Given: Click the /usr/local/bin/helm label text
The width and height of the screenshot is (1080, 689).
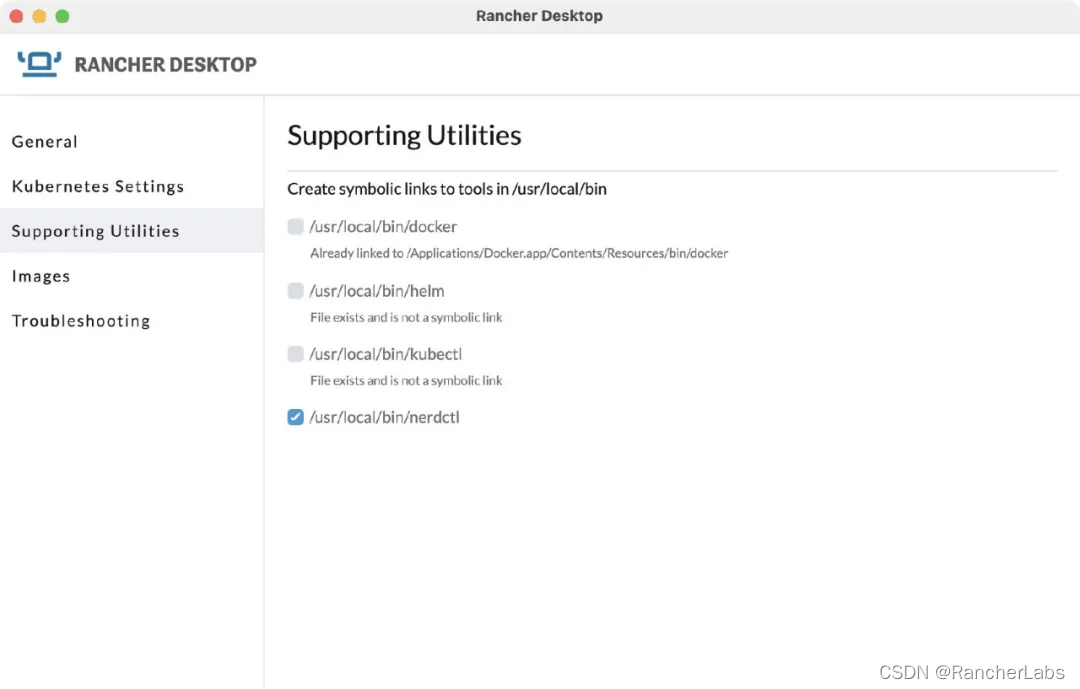Looking at the screenshot, I should click(x=377, y=291).
